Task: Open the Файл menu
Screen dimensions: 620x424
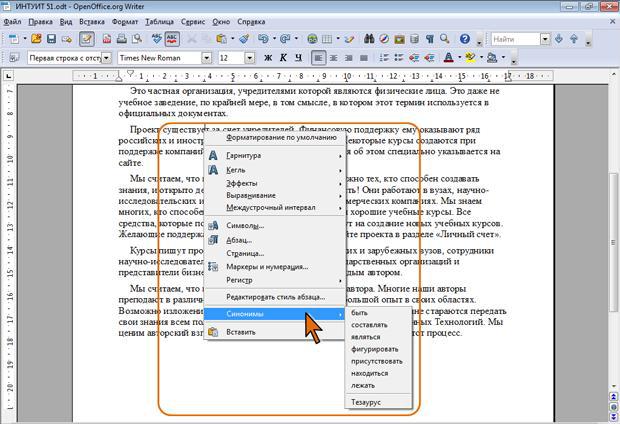Action: tap(12, 22)
